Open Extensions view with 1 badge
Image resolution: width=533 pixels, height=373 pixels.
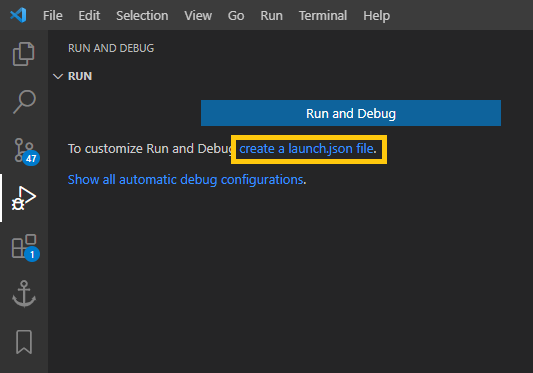(x=25, y=247)
